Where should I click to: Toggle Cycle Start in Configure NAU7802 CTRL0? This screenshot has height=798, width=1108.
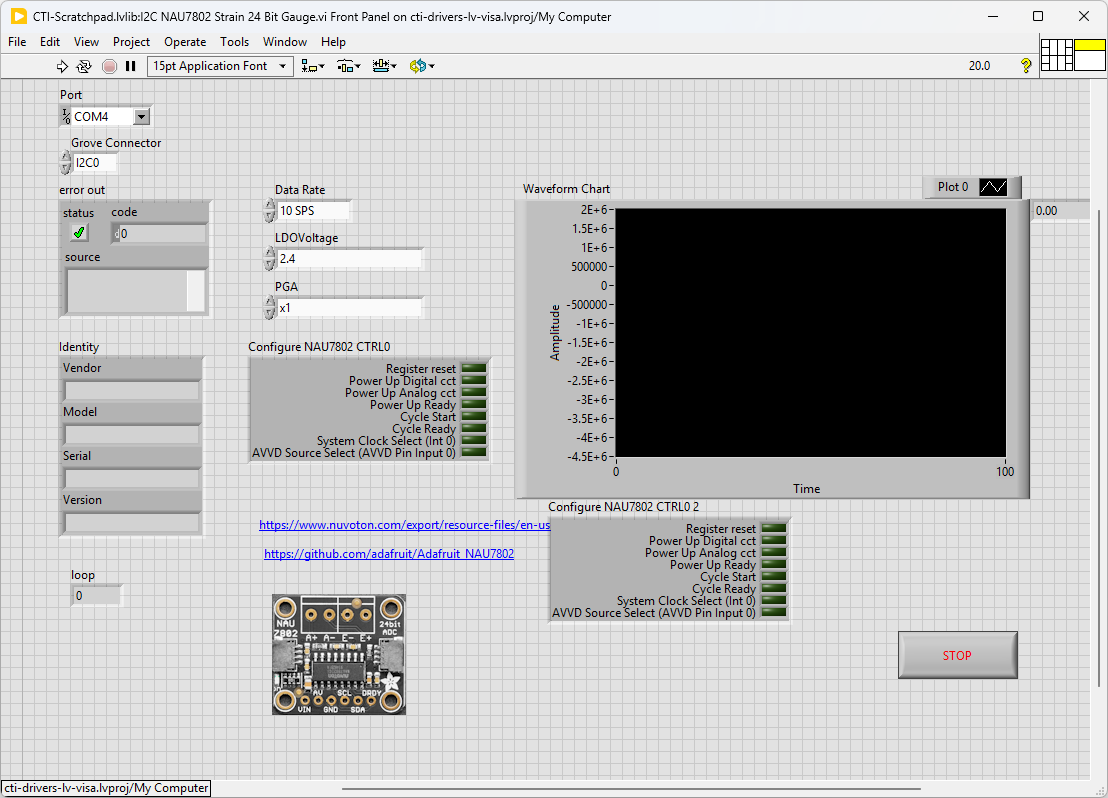[x=473, y=417]
